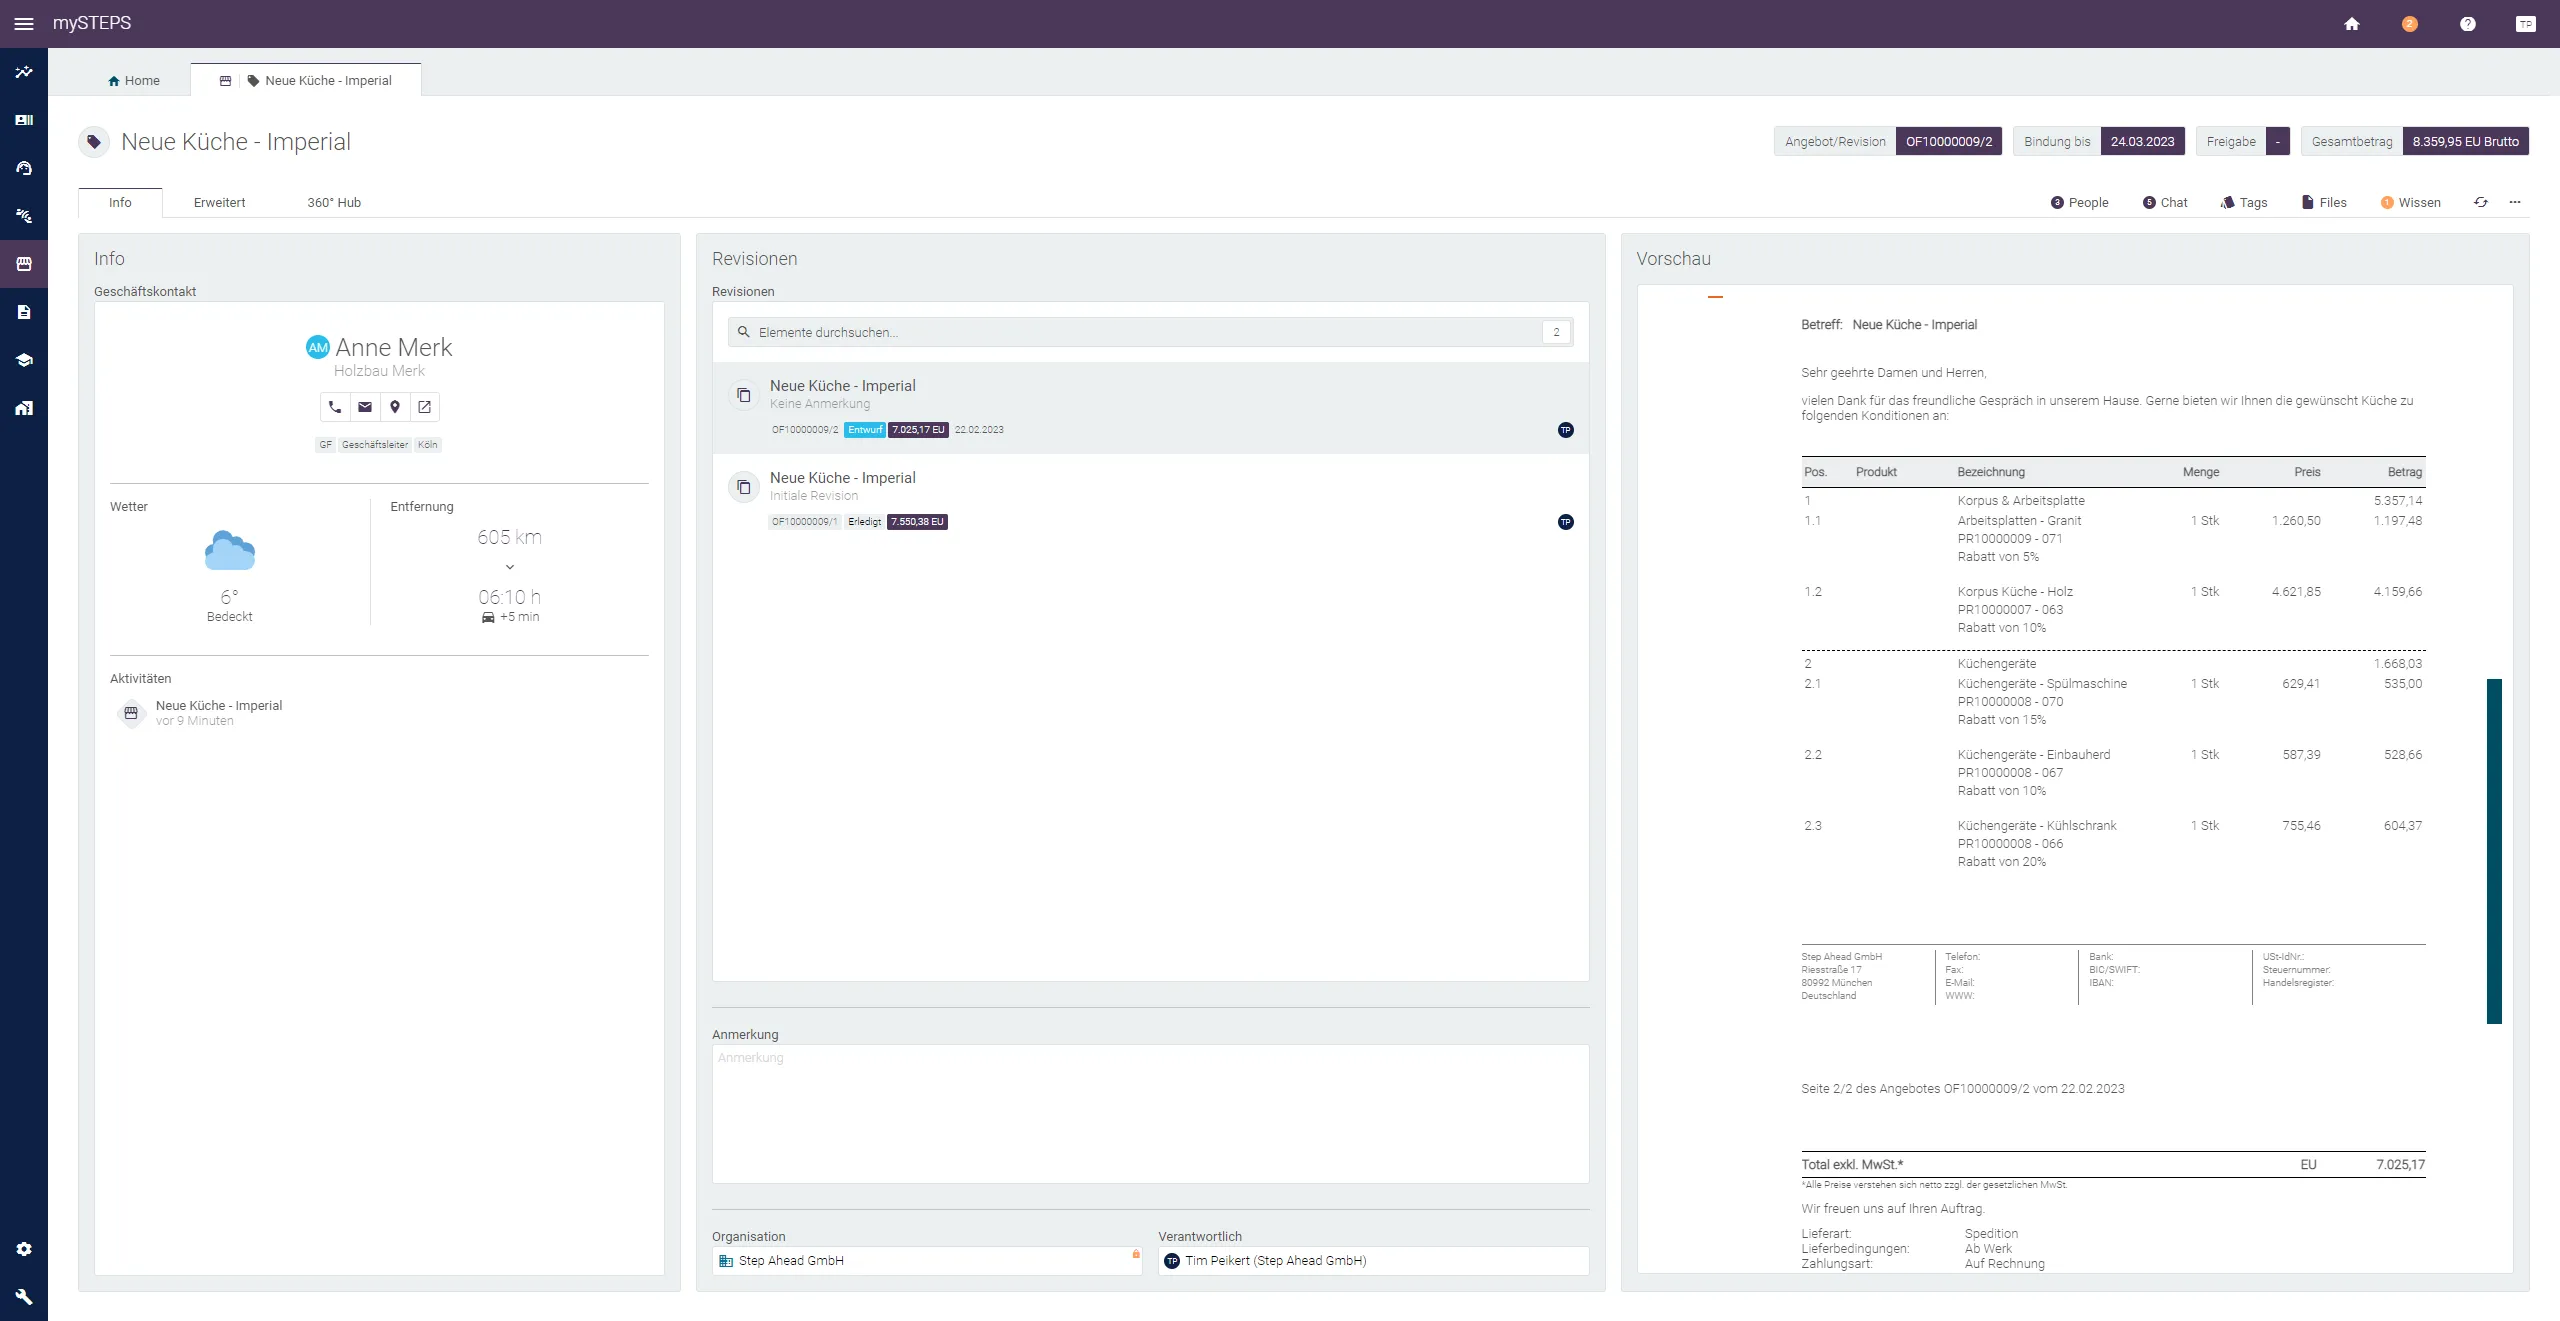This screenshot has height=1321, width=2560.
Task: Open the documents sidebar icon
Action: [x=24, y=312]
